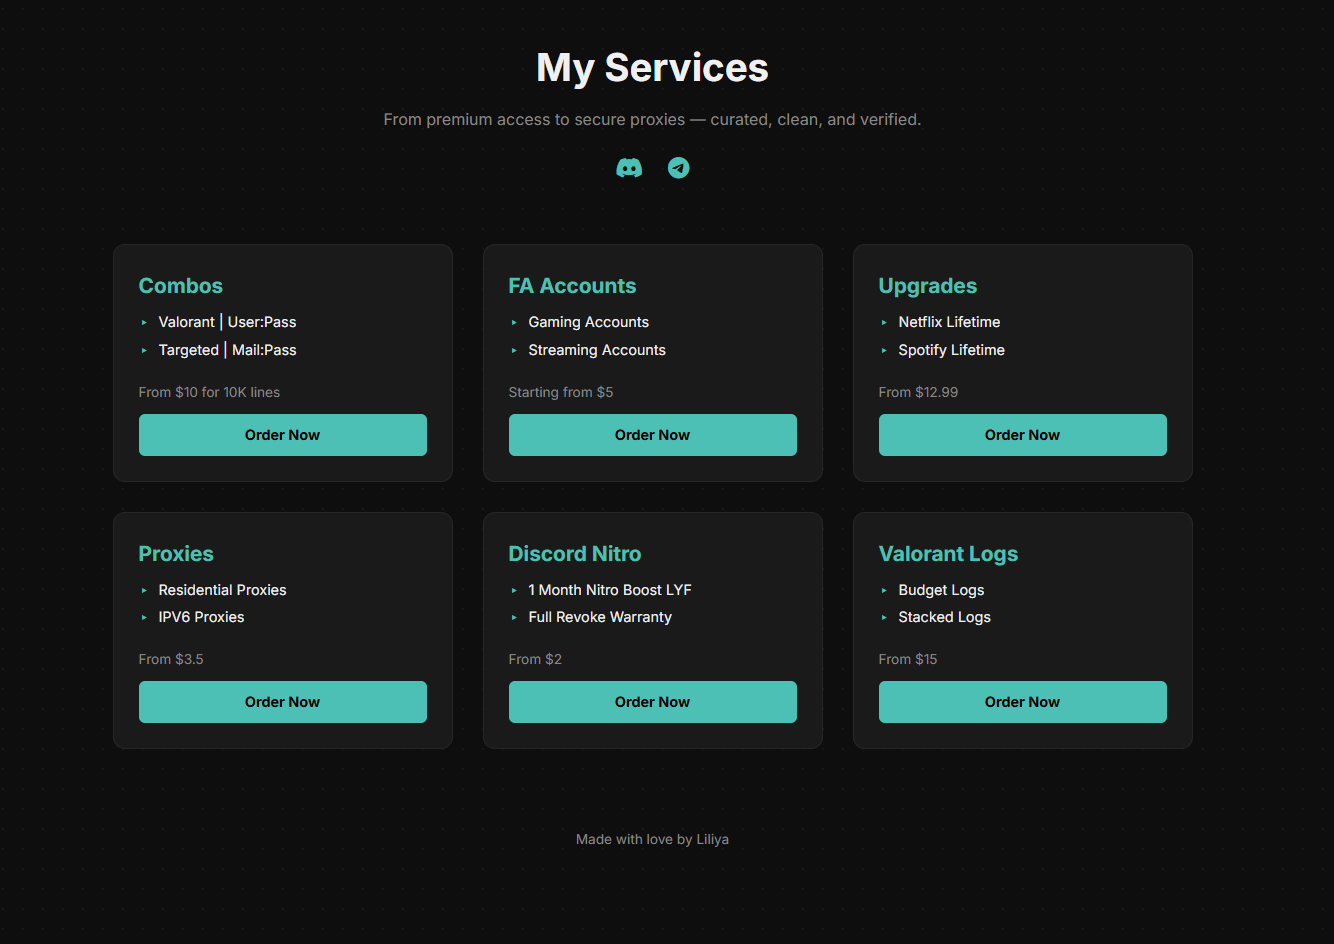
Task: Click the 'Streaming Accounts' list item
Action: click(x=597, y=350)
